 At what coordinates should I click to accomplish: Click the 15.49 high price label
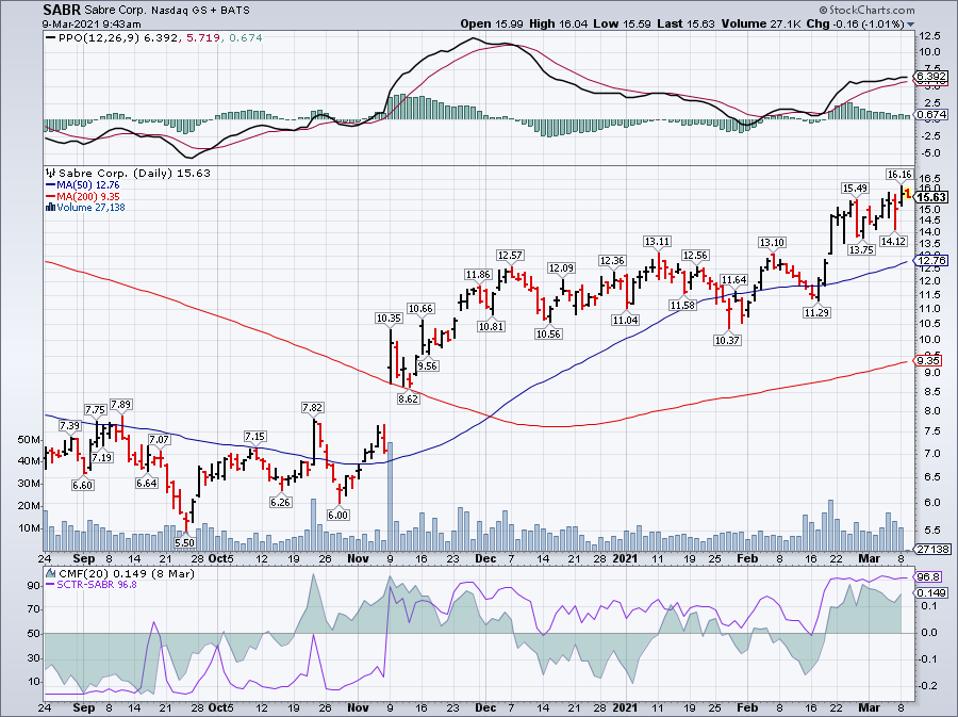pos(855,188)
